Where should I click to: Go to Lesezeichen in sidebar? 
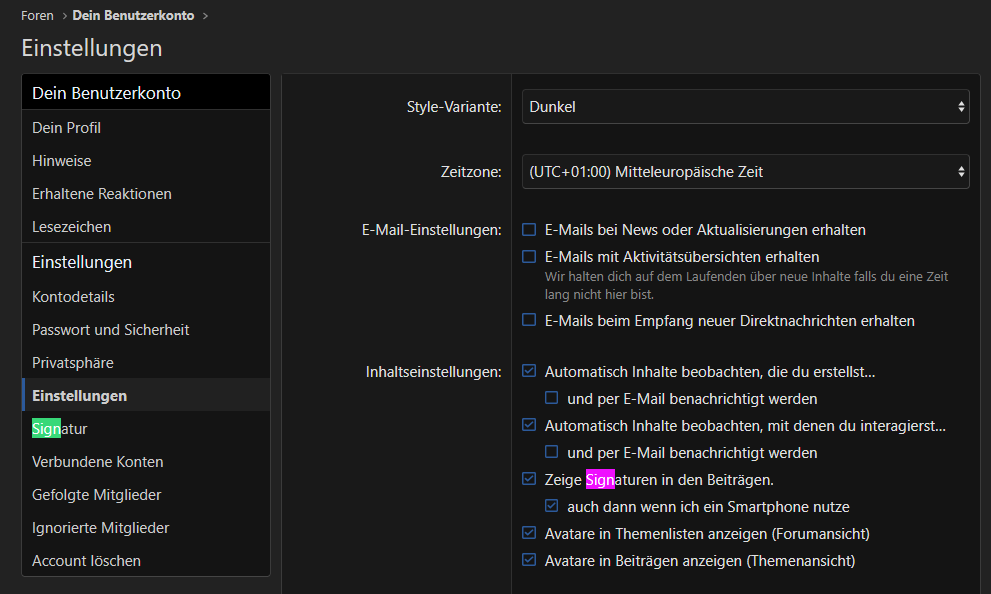pos(71,227)
